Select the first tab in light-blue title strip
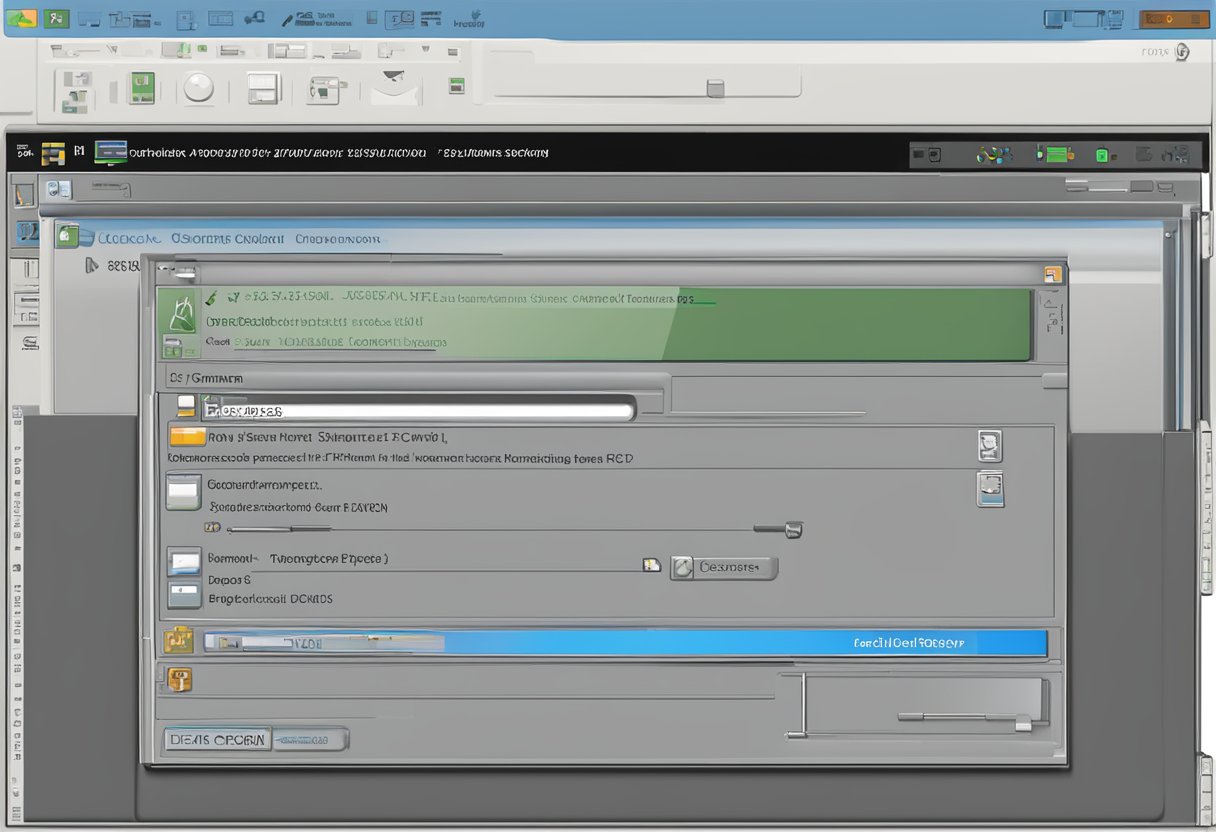The width and height of the screenshot is (1216, 832). [127, 239]
